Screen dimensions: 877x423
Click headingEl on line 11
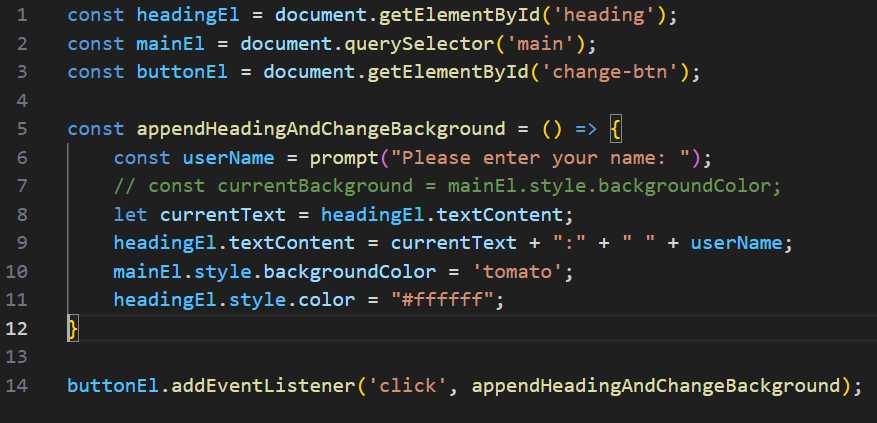pos(165,300)
